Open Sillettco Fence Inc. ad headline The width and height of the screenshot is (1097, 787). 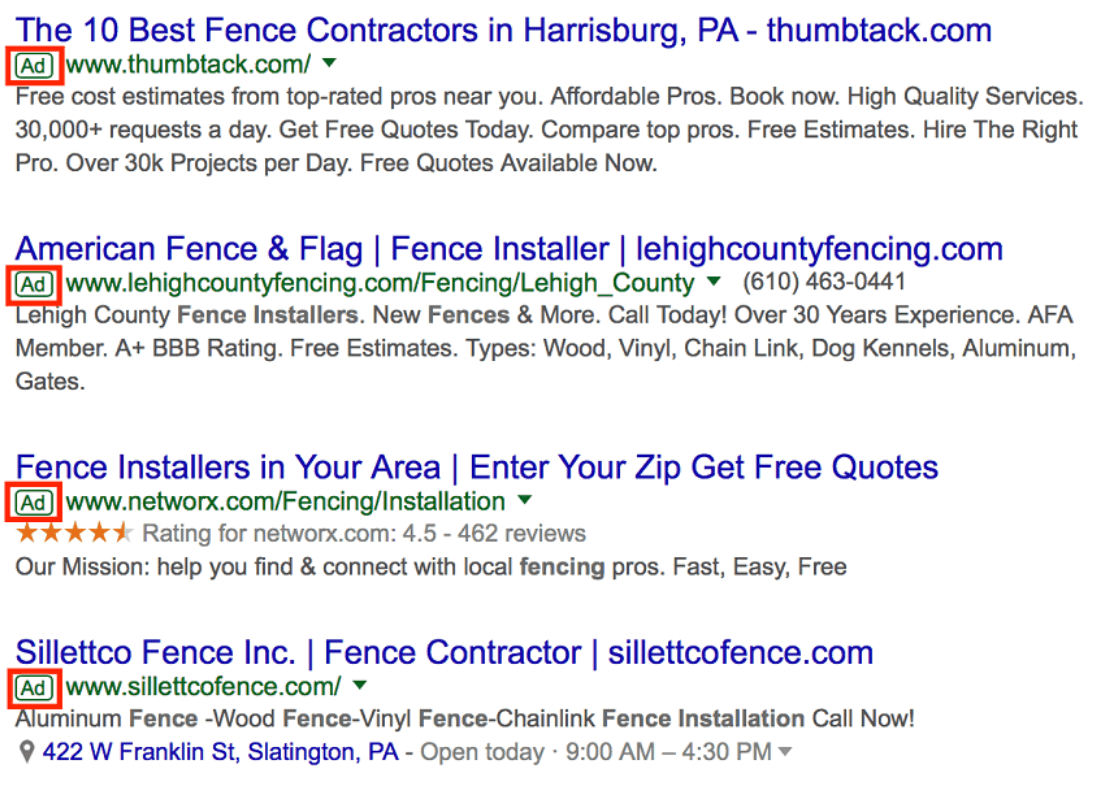click(444, 653)
